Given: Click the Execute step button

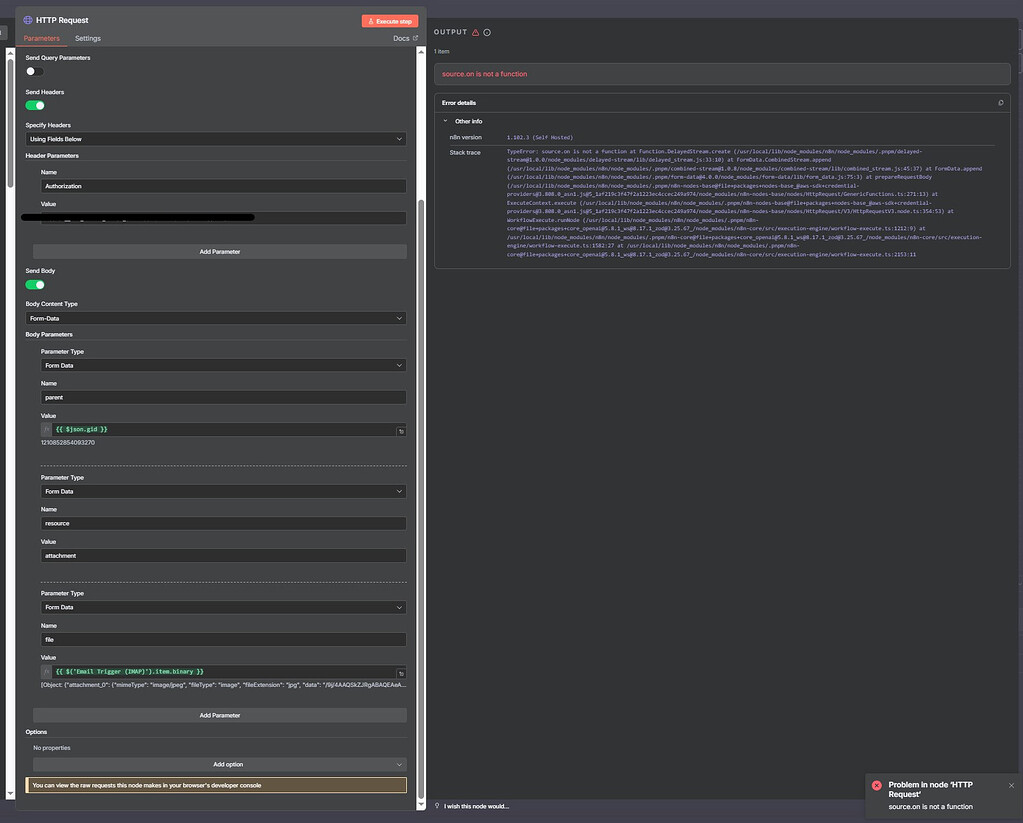Looking at the screenshot, I should coord(390,20).
